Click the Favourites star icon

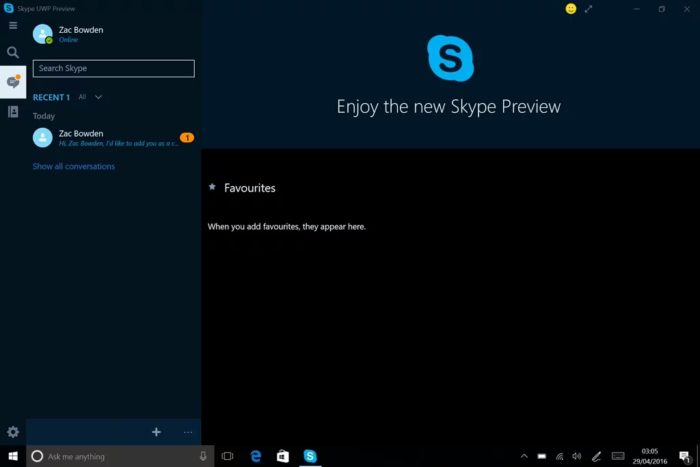pyautogui.click(x=212, y=187)
